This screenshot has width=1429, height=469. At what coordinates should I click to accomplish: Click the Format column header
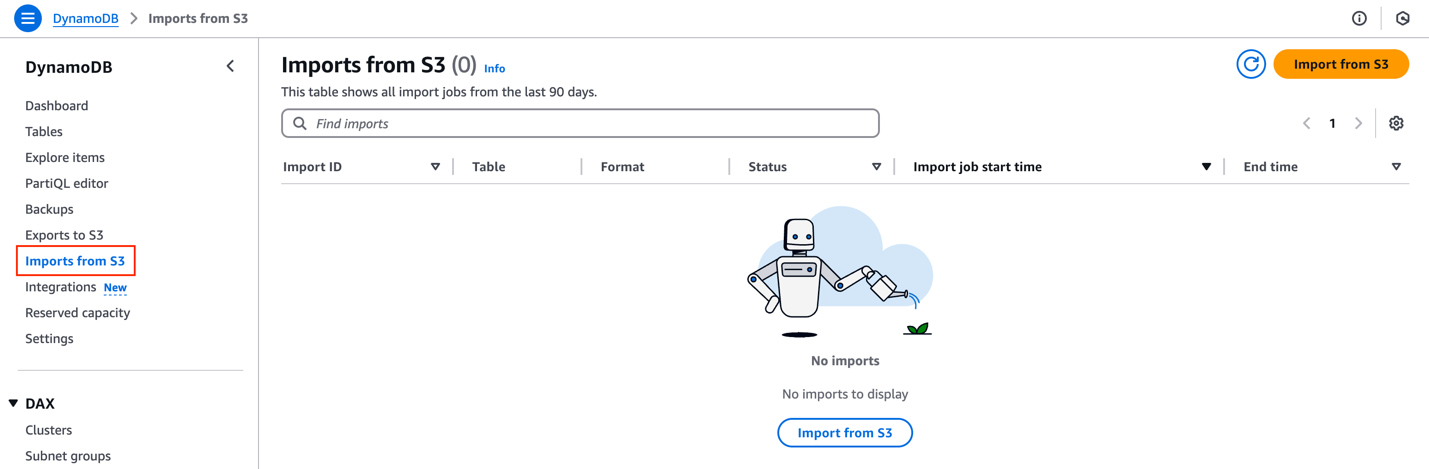622,167
